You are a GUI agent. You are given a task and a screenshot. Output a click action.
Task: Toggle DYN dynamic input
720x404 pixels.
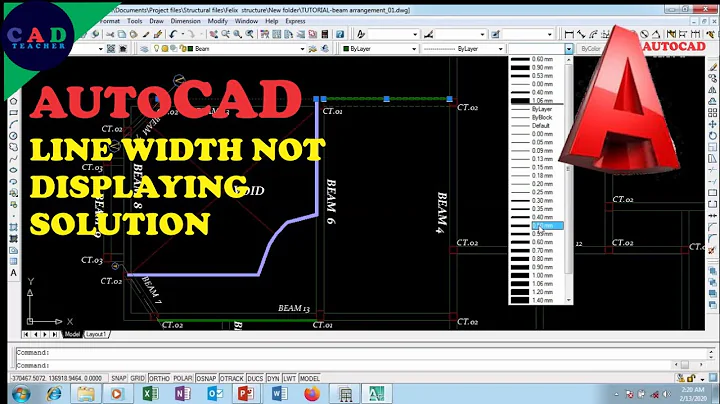tap(273, 378)
